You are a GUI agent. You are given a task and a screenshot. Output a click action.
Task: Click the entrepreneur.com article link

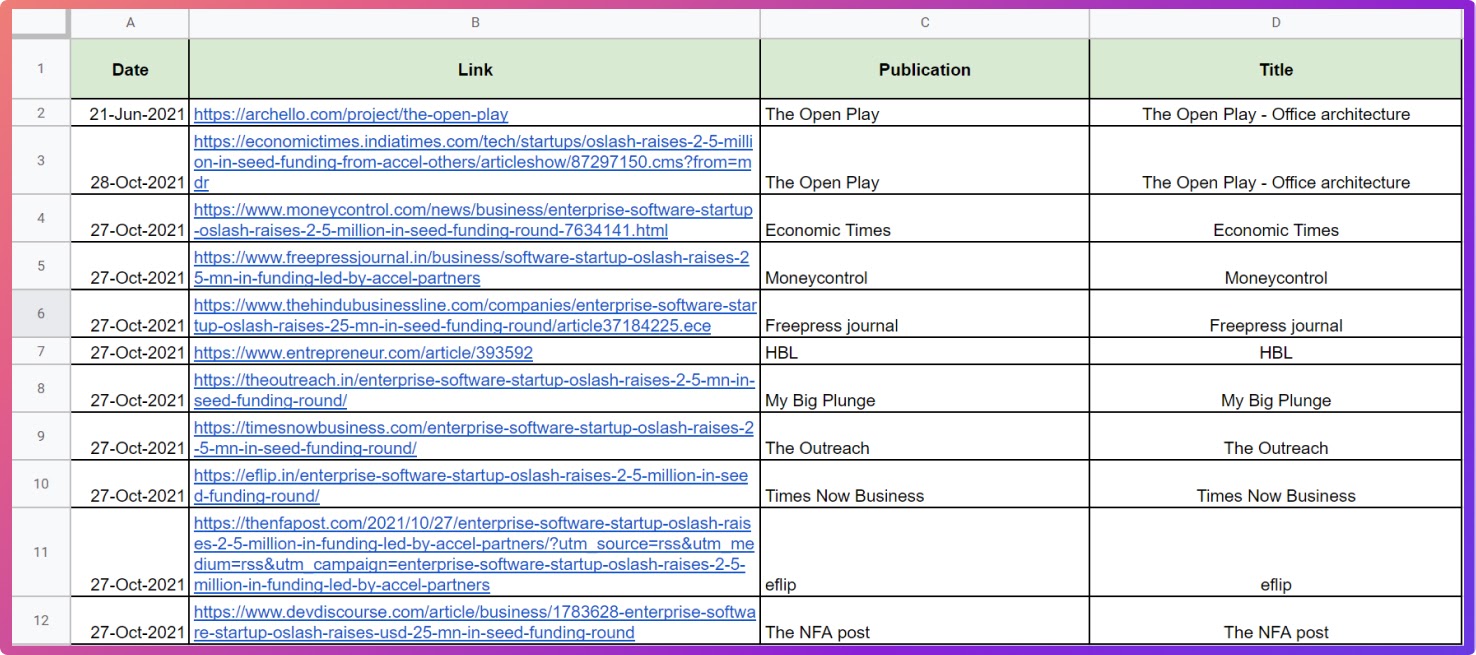[363, 353]
